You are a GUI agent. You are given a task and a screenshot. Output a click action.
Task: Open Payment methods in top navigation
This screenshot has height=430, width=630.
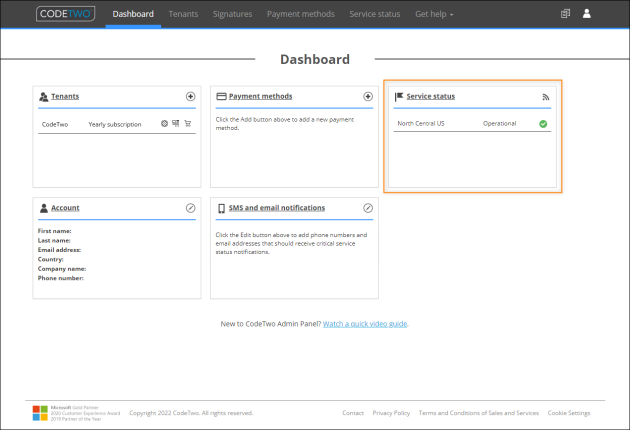[x=301, y=14]
